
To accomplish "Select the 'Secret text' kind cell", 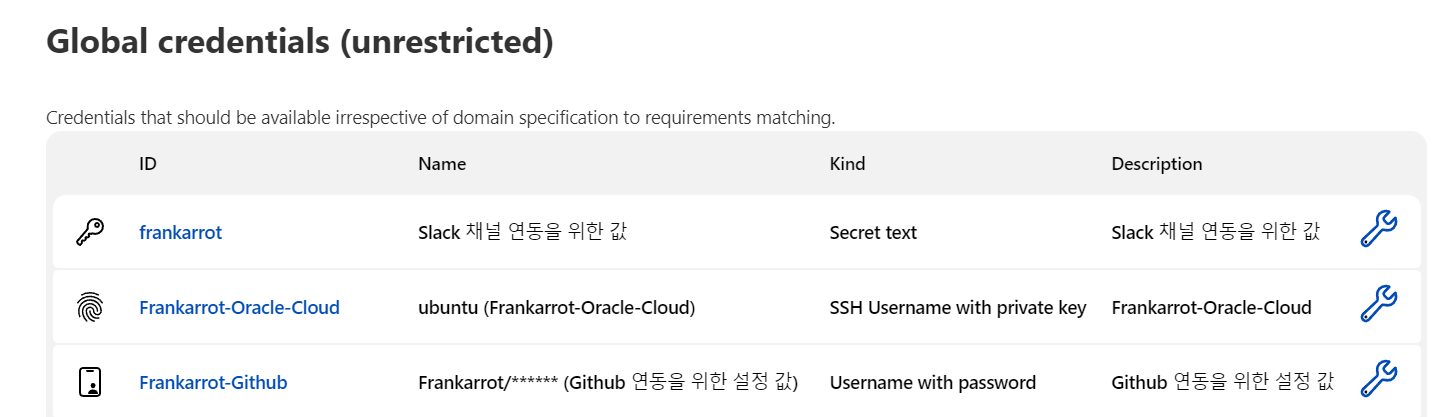I will tap(873, 233).
